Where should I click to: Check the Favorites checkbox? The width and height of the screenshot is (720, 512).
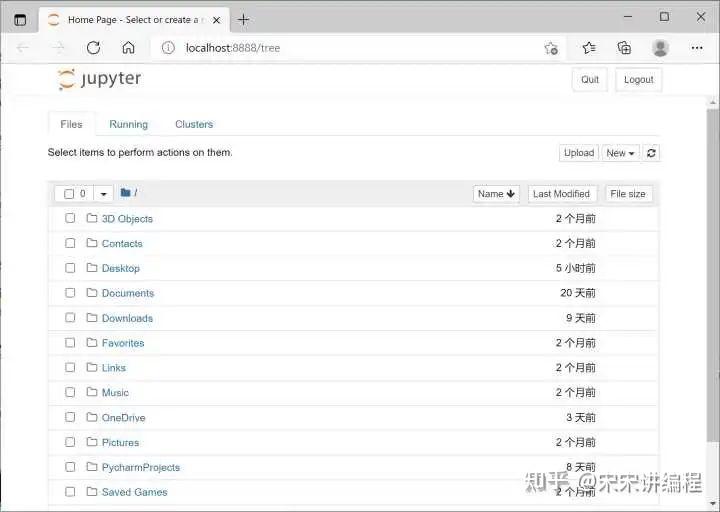click(x=70, y=343)
